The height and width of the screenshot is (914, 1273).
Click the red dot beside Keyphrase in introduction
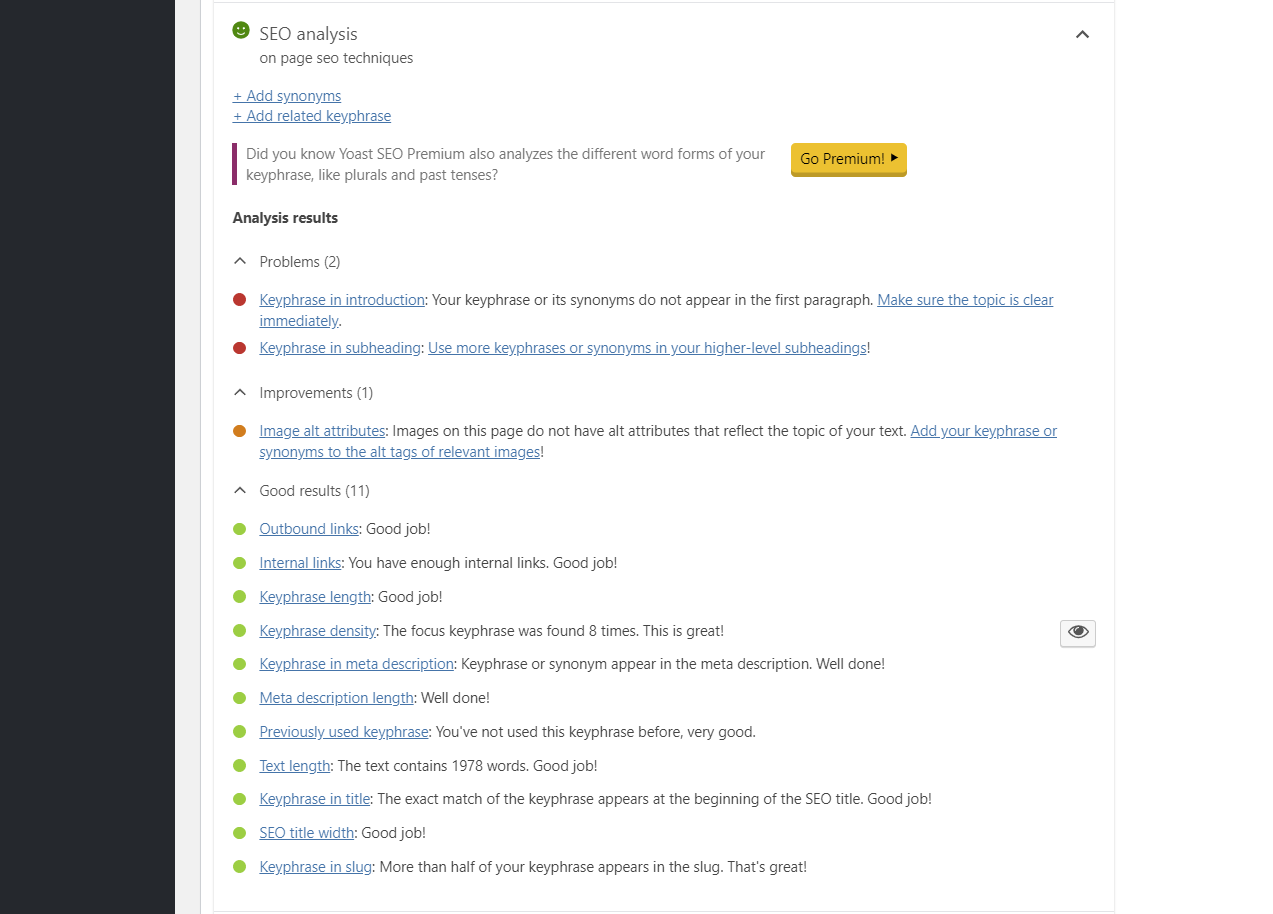[240, 299]
